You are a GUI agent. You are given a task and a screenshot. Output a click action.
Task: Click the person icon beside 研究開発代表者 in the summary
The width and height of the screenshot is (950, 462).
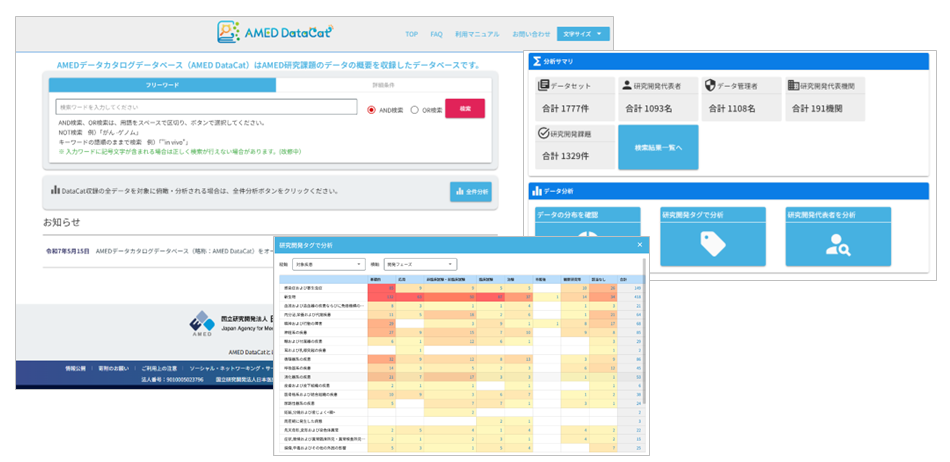(626, 85)
